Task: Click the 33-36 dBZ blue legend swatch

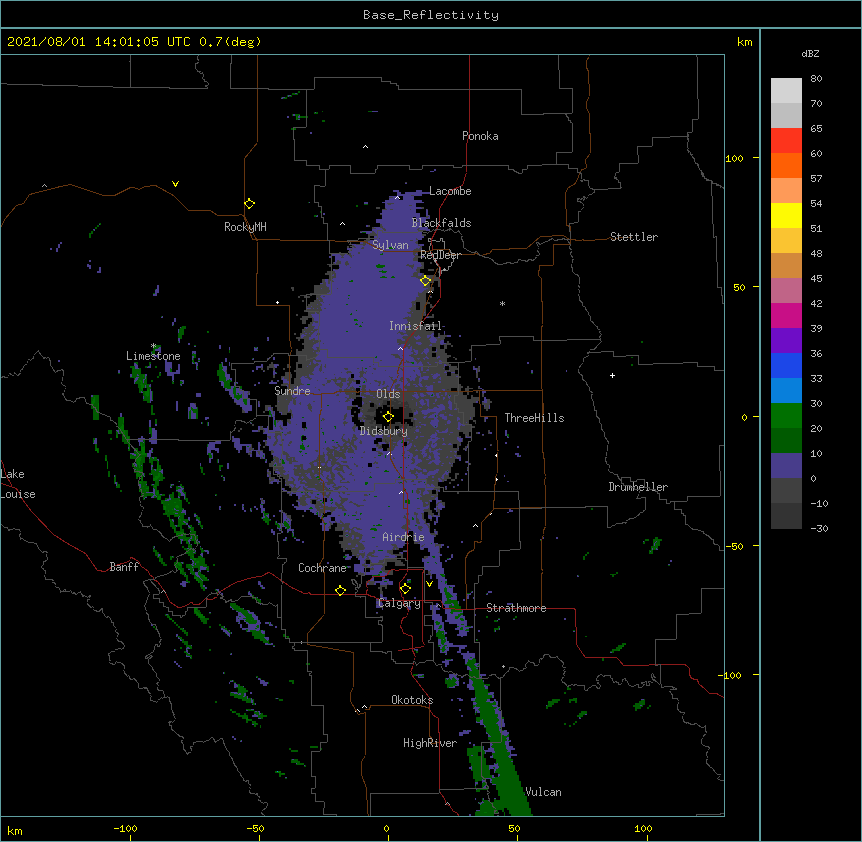Action: coord(786,365)
